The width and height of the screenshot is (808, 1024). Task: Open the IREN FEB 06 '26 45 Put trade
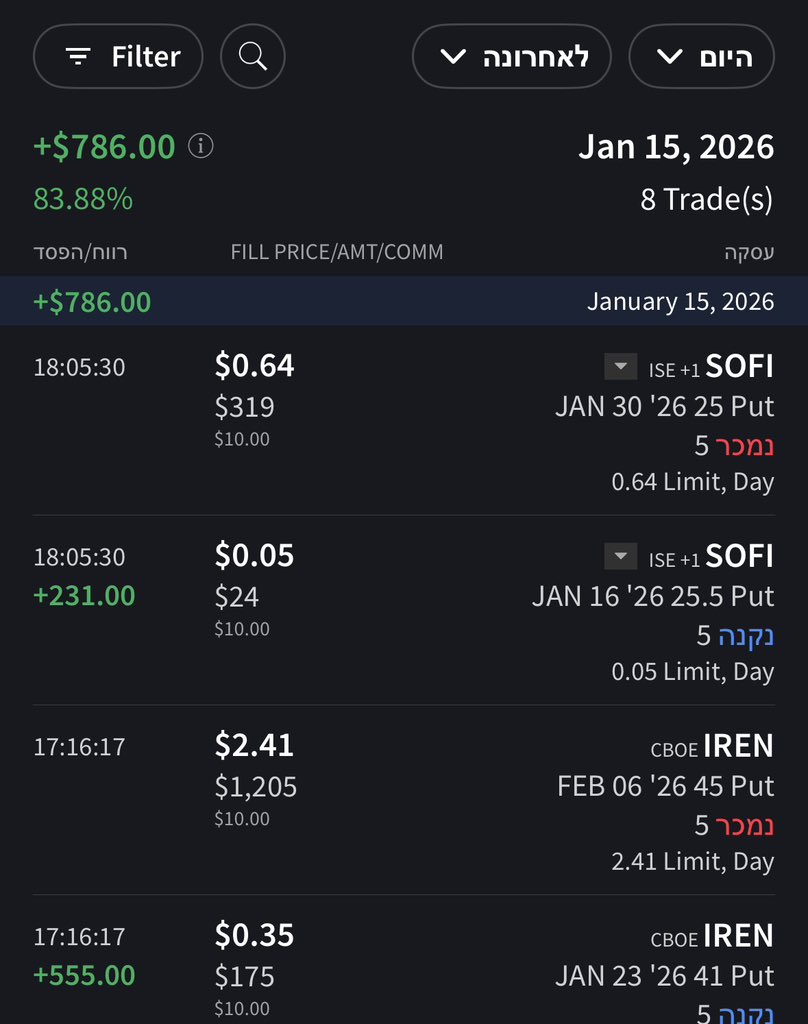(665, 786)
